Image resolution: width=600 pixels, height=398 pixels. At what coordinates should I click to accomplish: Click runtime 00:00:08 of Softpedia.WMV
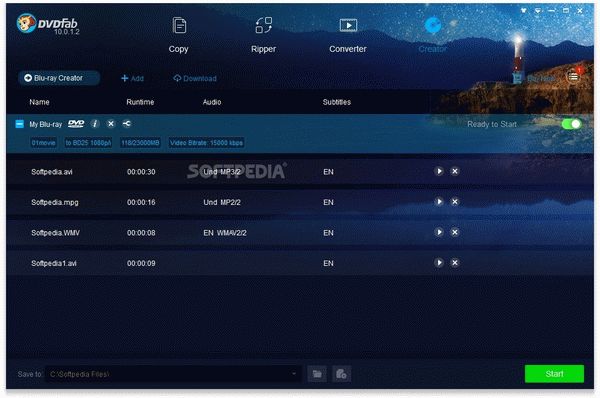click(x=141, y=233)
